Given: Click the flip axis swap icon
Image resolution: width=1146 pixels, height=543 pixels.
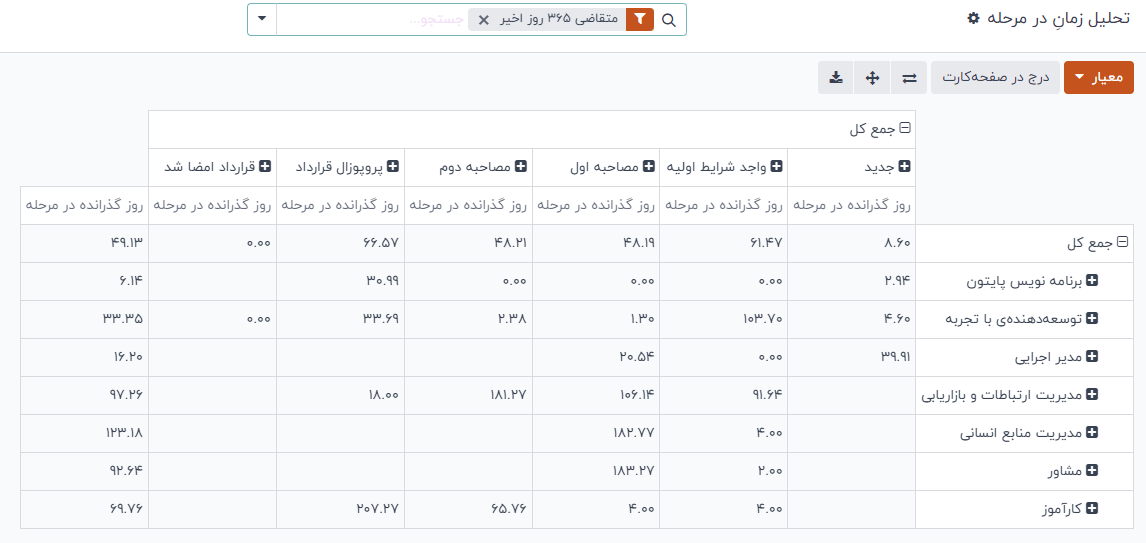Looking at the screenshot, I should 909,78.
